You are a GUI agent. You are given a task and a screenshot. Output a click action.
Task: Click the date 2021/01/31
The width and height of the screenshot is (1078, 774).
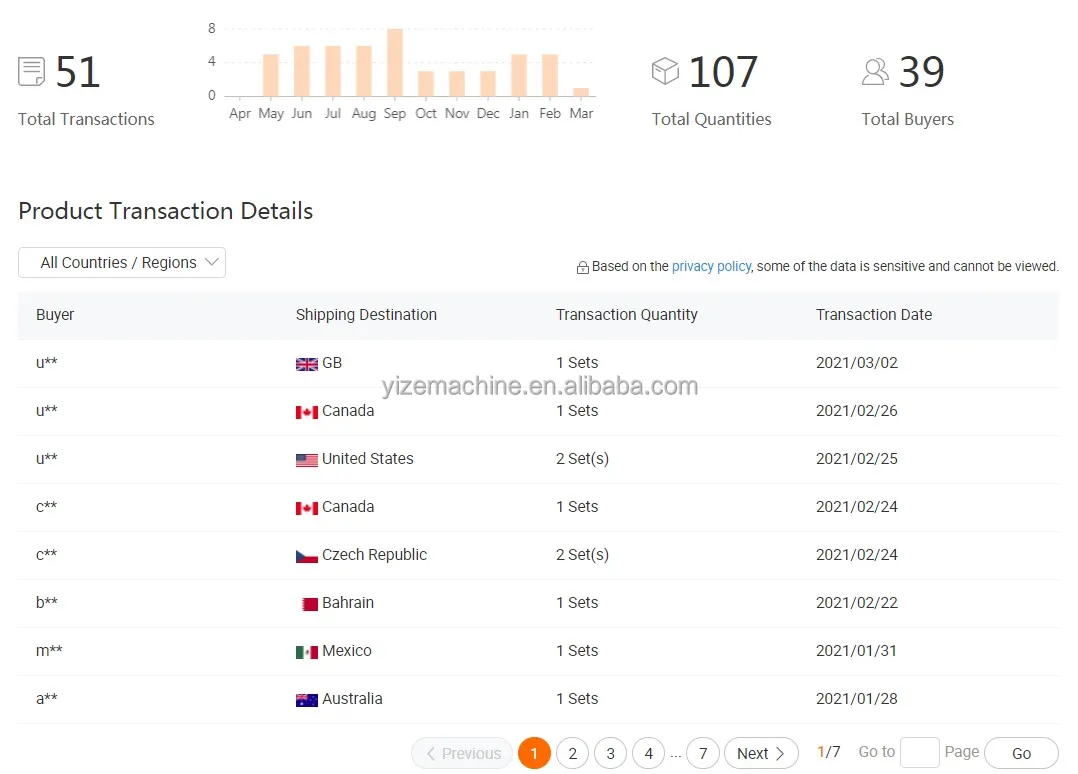857,651
